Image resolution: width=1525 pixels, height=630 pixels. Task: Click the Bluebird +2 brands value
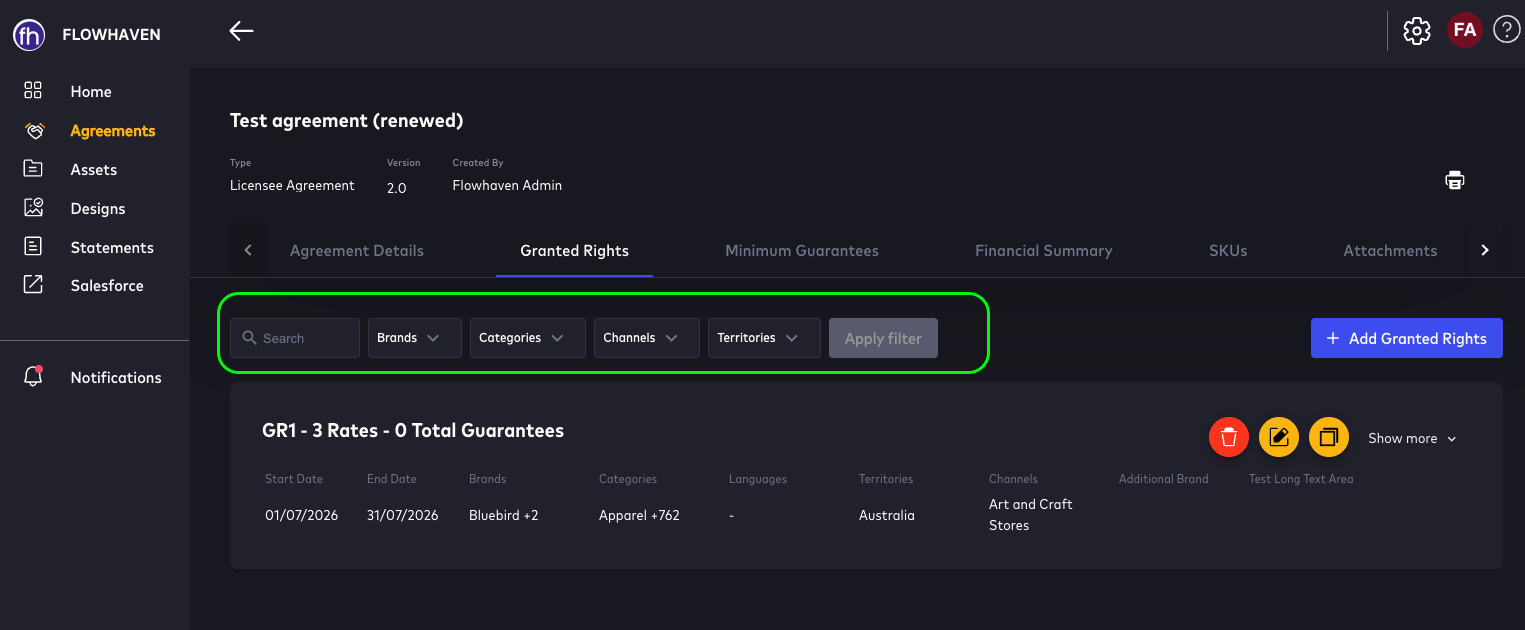pos(504,516)
